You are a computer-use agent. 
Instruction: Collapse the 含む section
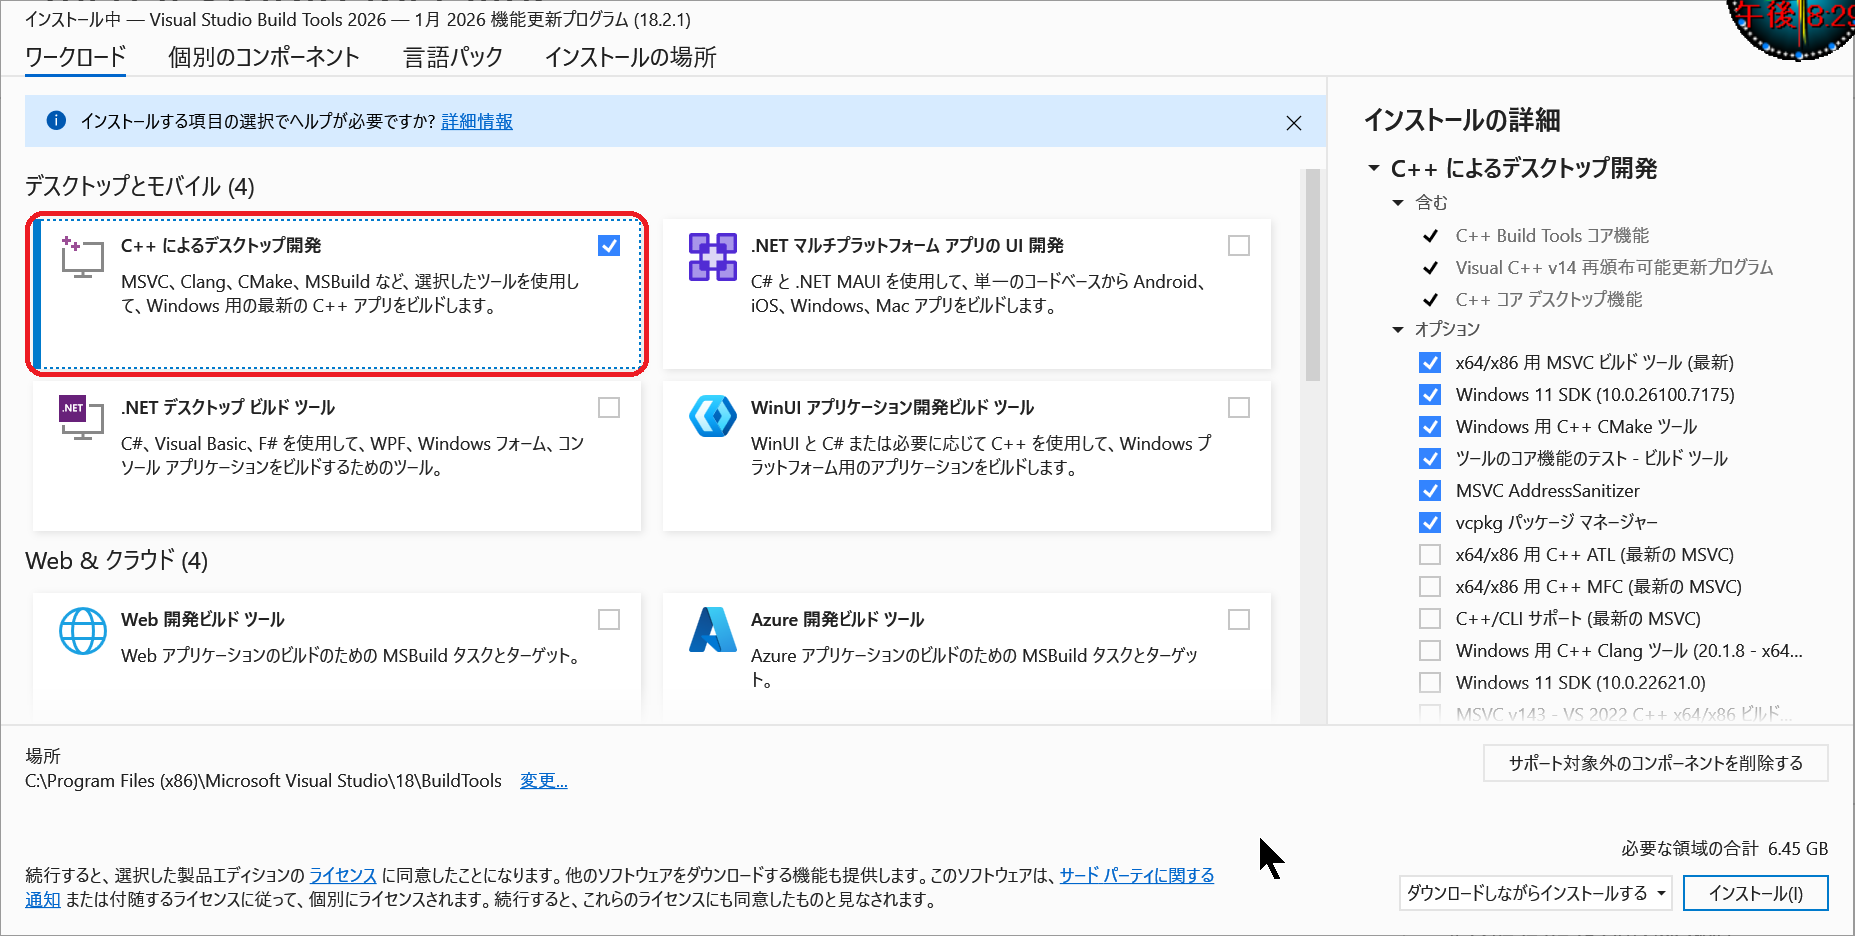[1397, 202]
